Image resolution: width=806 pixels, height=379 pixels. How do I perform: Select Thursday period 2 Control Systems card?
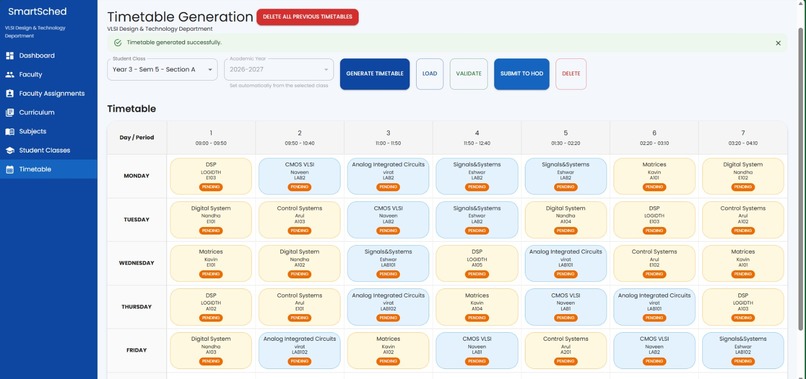[299, 307]
